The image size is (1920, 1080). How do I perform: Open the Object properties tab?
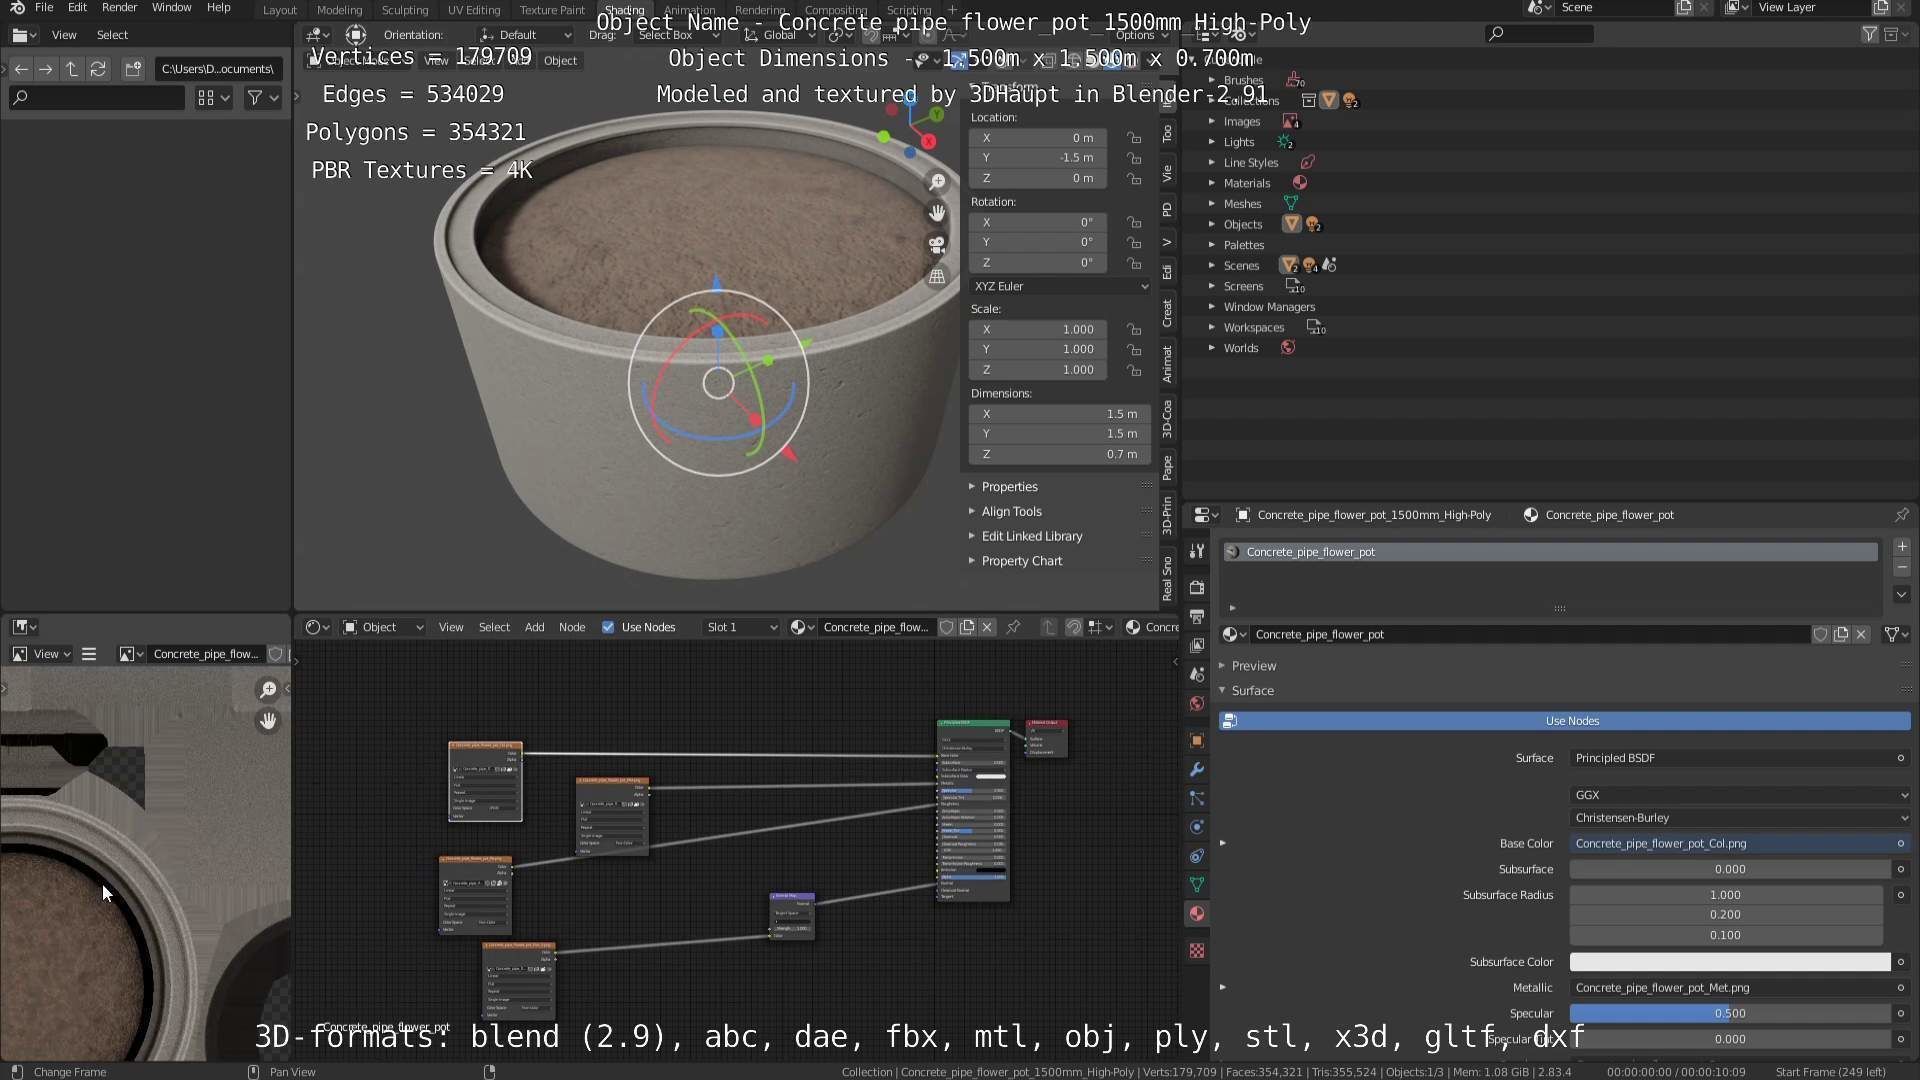pos(1197,741)
